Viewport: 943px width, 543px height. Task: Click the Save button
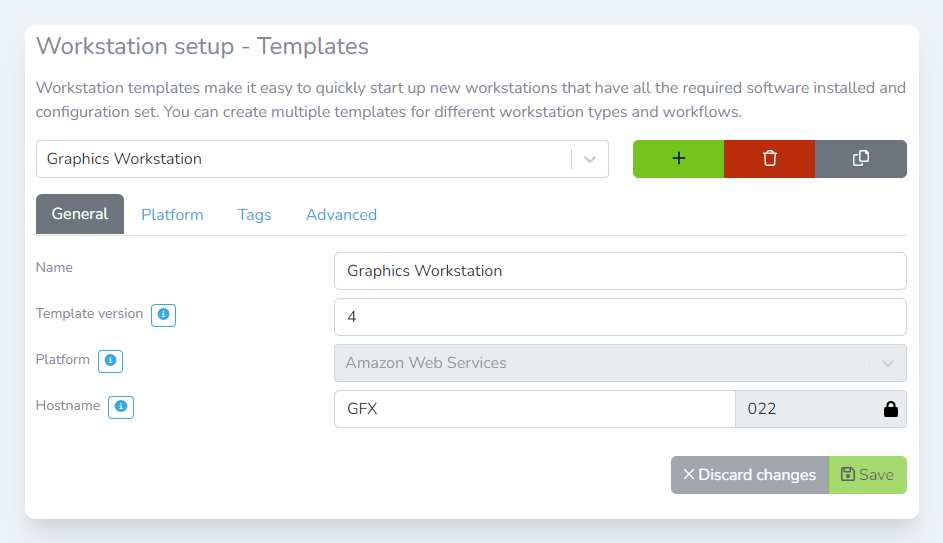[x=867, y=475]
